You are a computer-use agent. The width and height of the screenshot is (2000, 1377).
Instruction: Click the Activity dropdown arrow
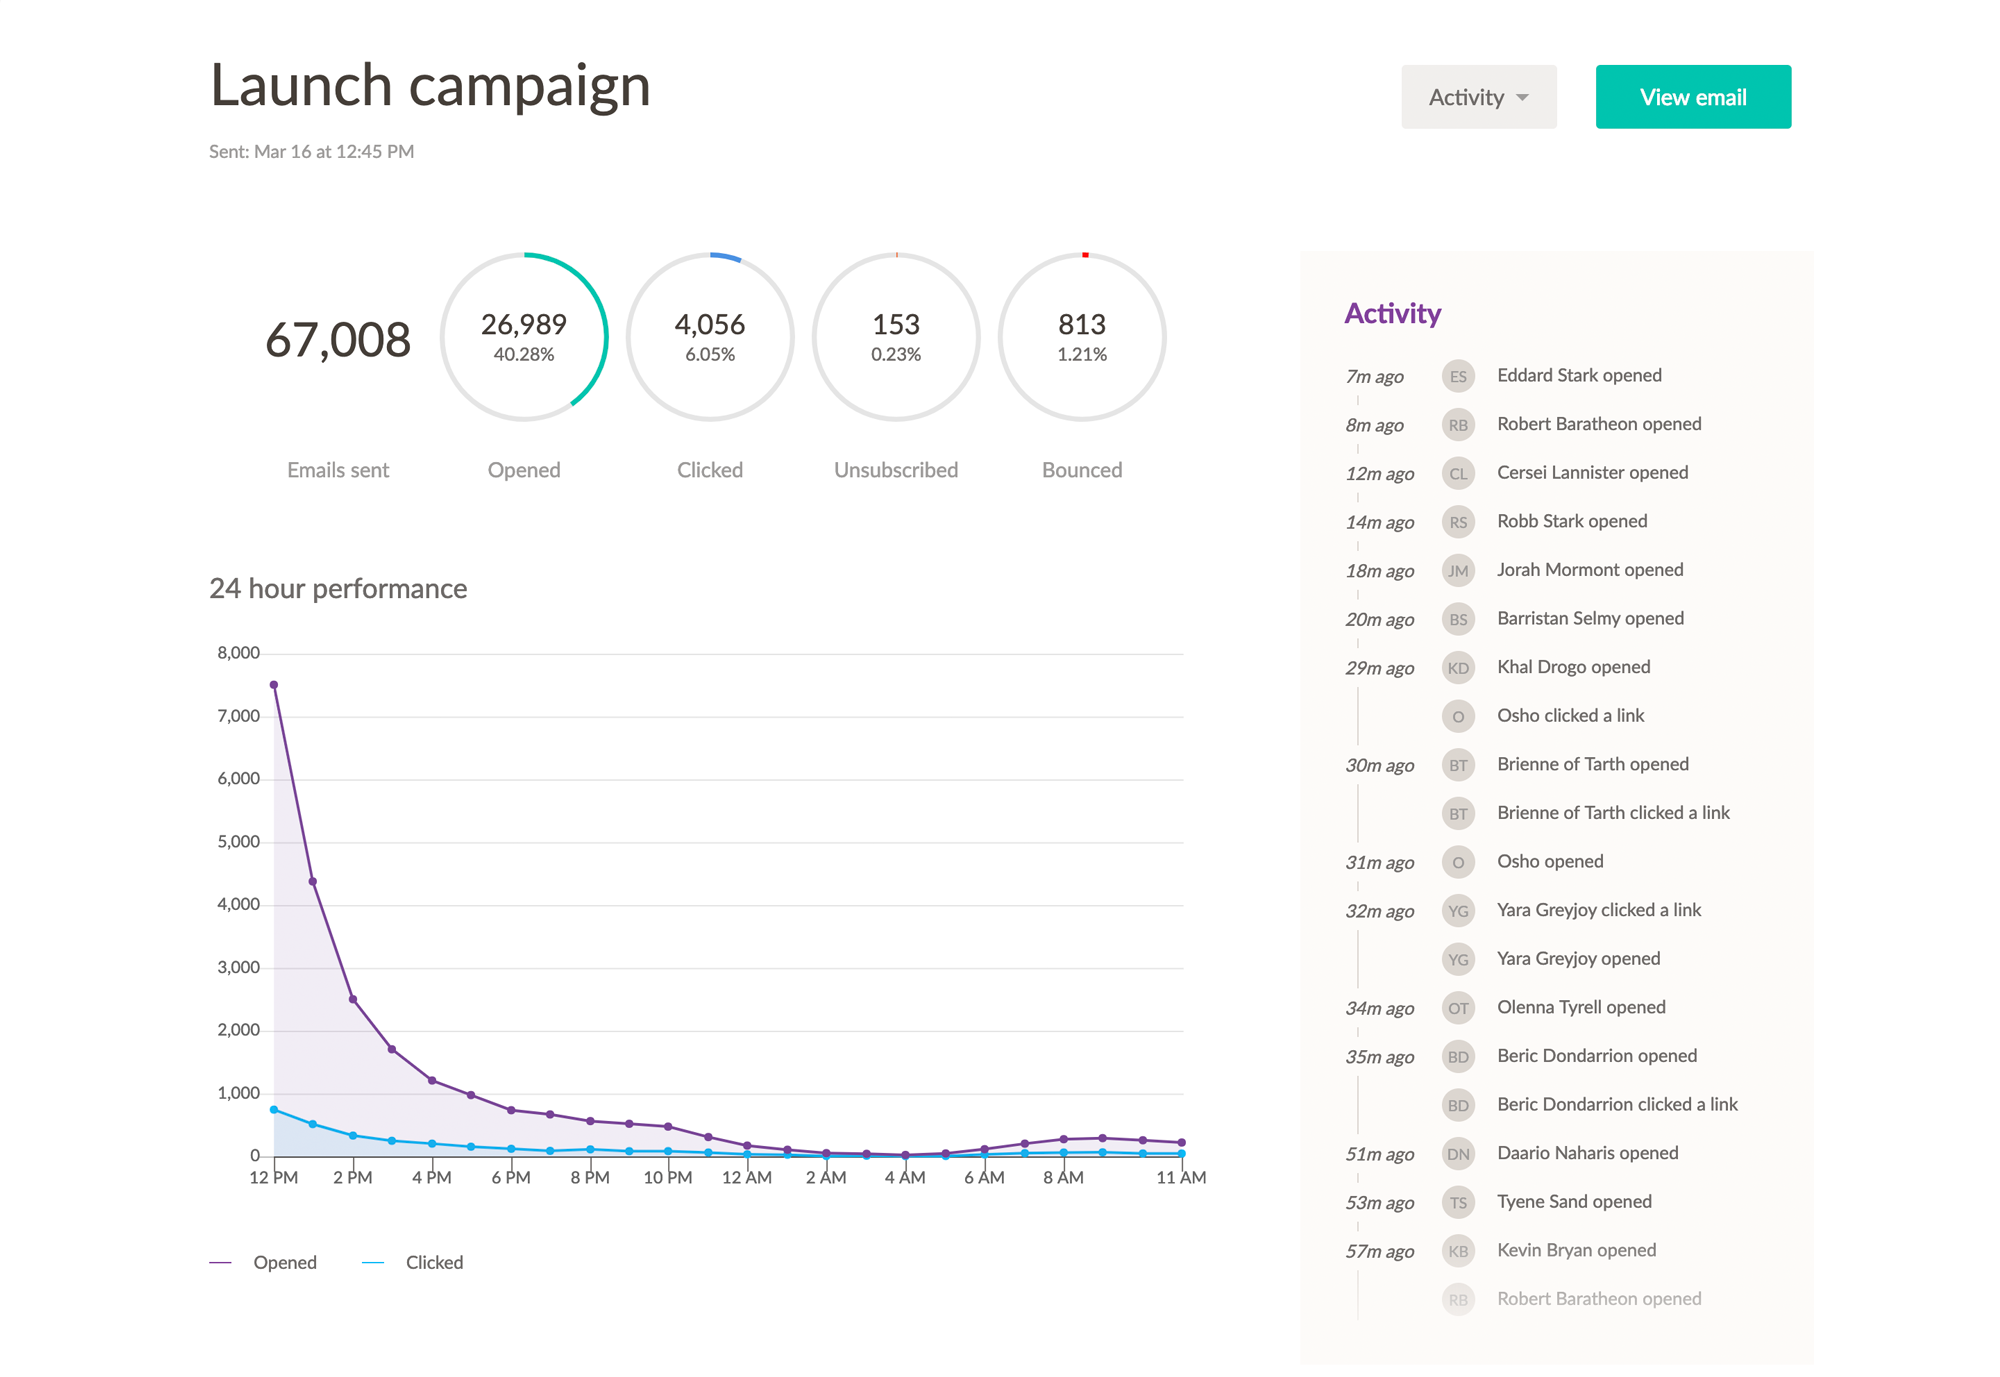coord(1522,98)
